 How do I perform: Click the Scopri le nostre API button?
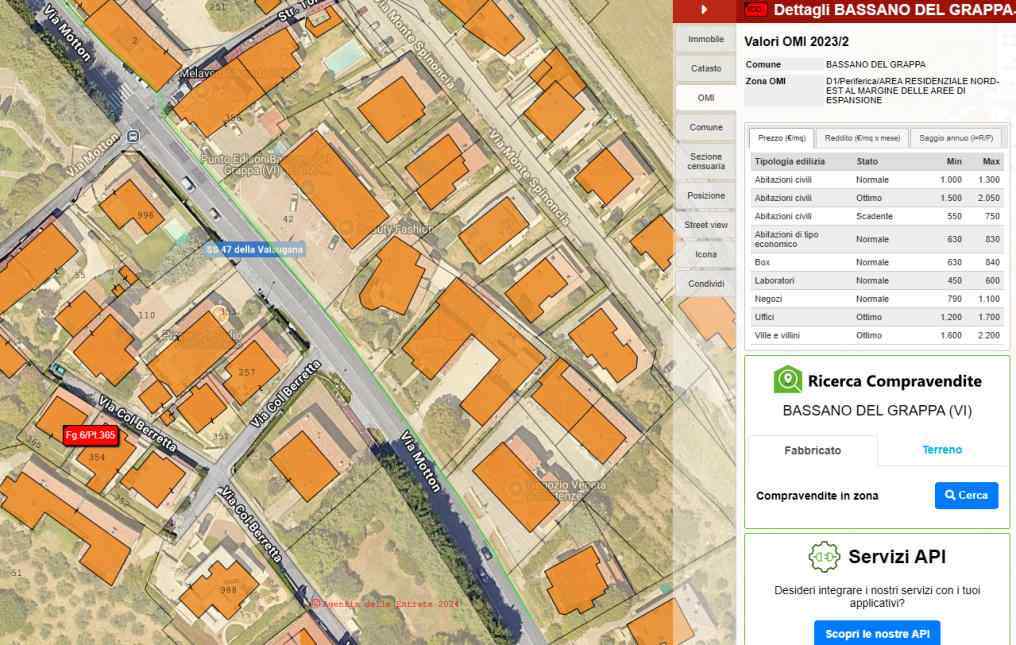876,634
